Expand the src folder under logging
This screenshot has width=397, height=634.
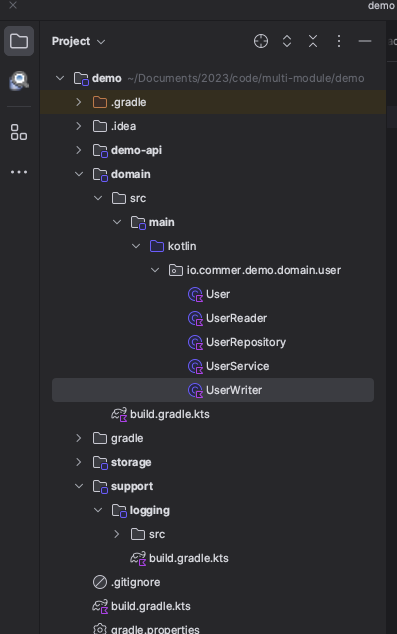click(x=117, y=534)
